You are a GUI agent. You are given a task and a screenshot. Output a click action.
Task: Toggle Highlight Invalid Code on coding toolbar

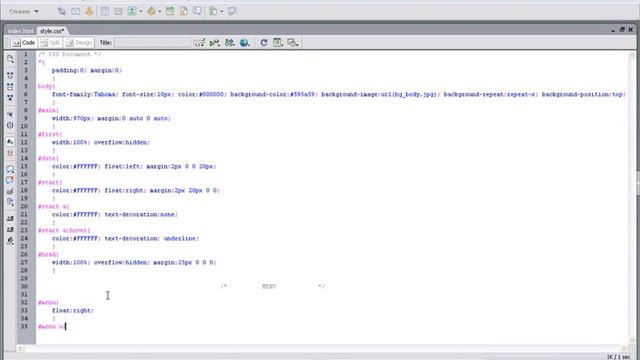point(10,153)
